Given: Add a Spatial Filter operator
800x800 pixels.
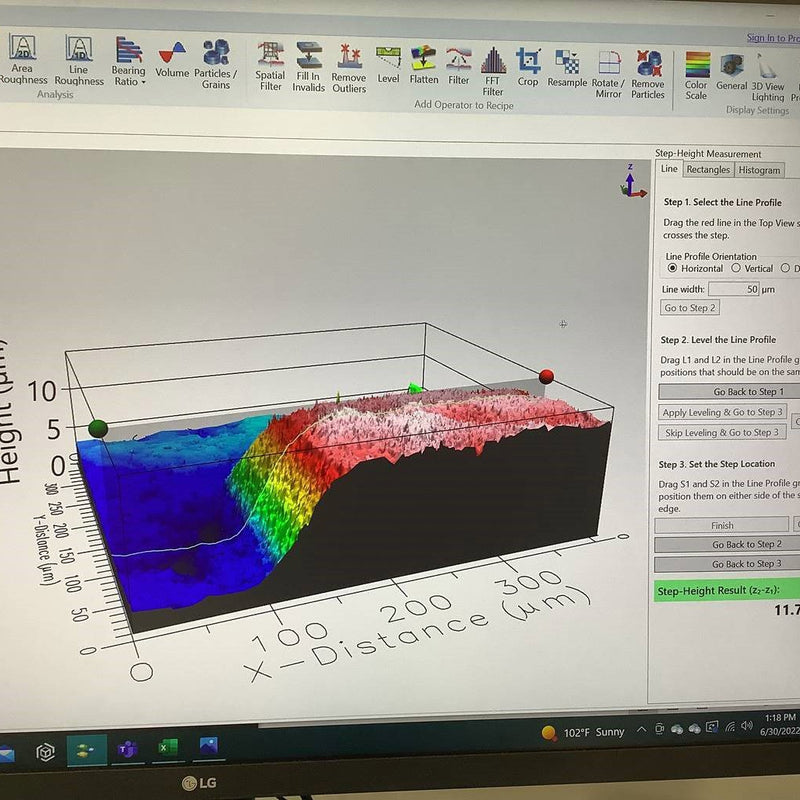Looking at the screenshot, I should point(270,66).
